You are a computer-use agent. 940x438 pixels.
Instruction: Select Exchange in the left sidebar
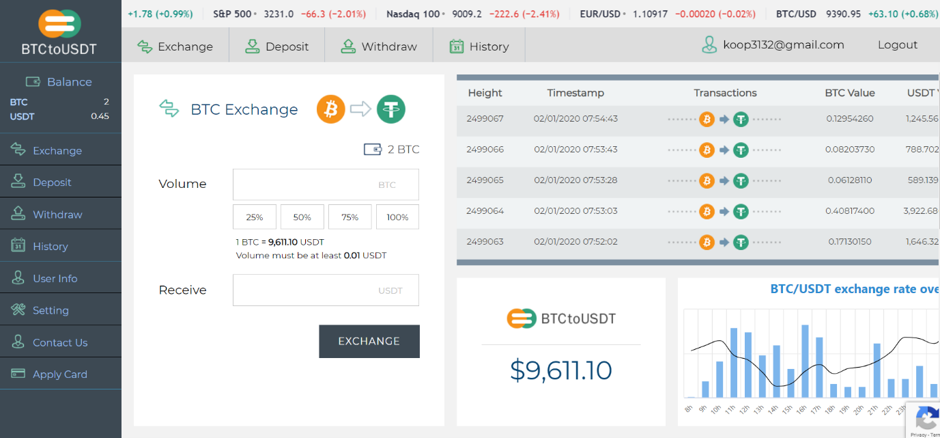(x=60, y=150)
